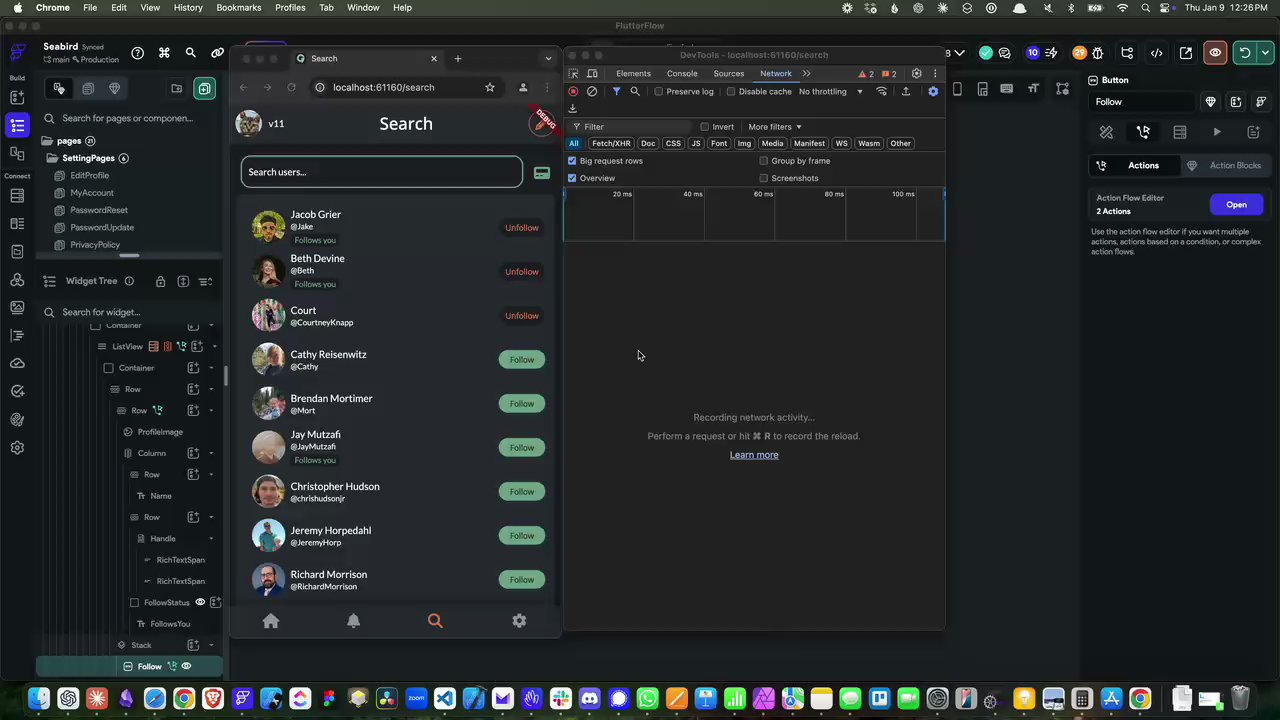The height and width of the screenshot is (720, 1280).
Task: Click the blue Network settings gear
Action: (933, 91)
